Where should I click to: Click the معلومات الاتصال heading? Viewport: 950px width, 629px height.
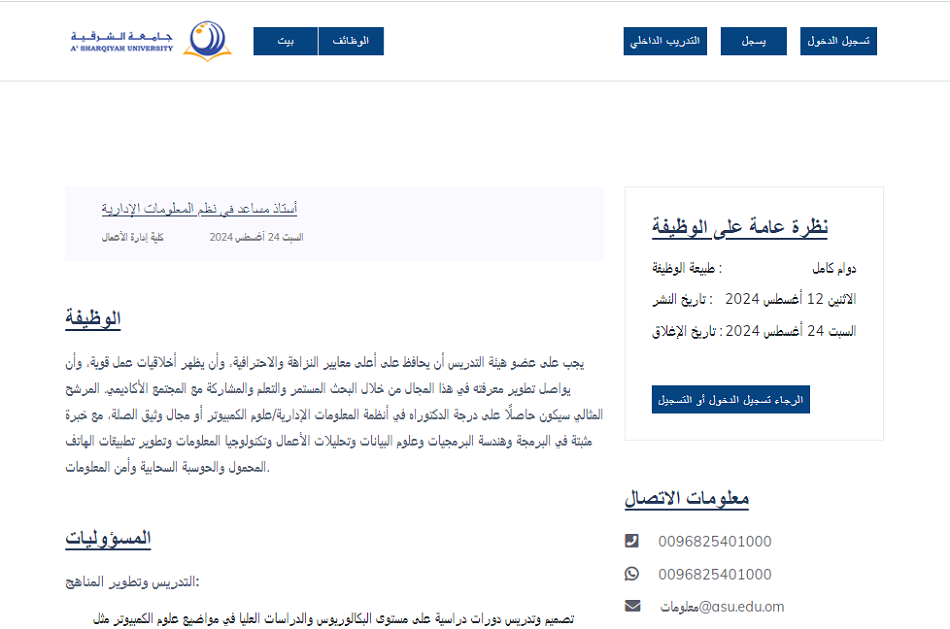pyautogui.click(x=686, y=498)
